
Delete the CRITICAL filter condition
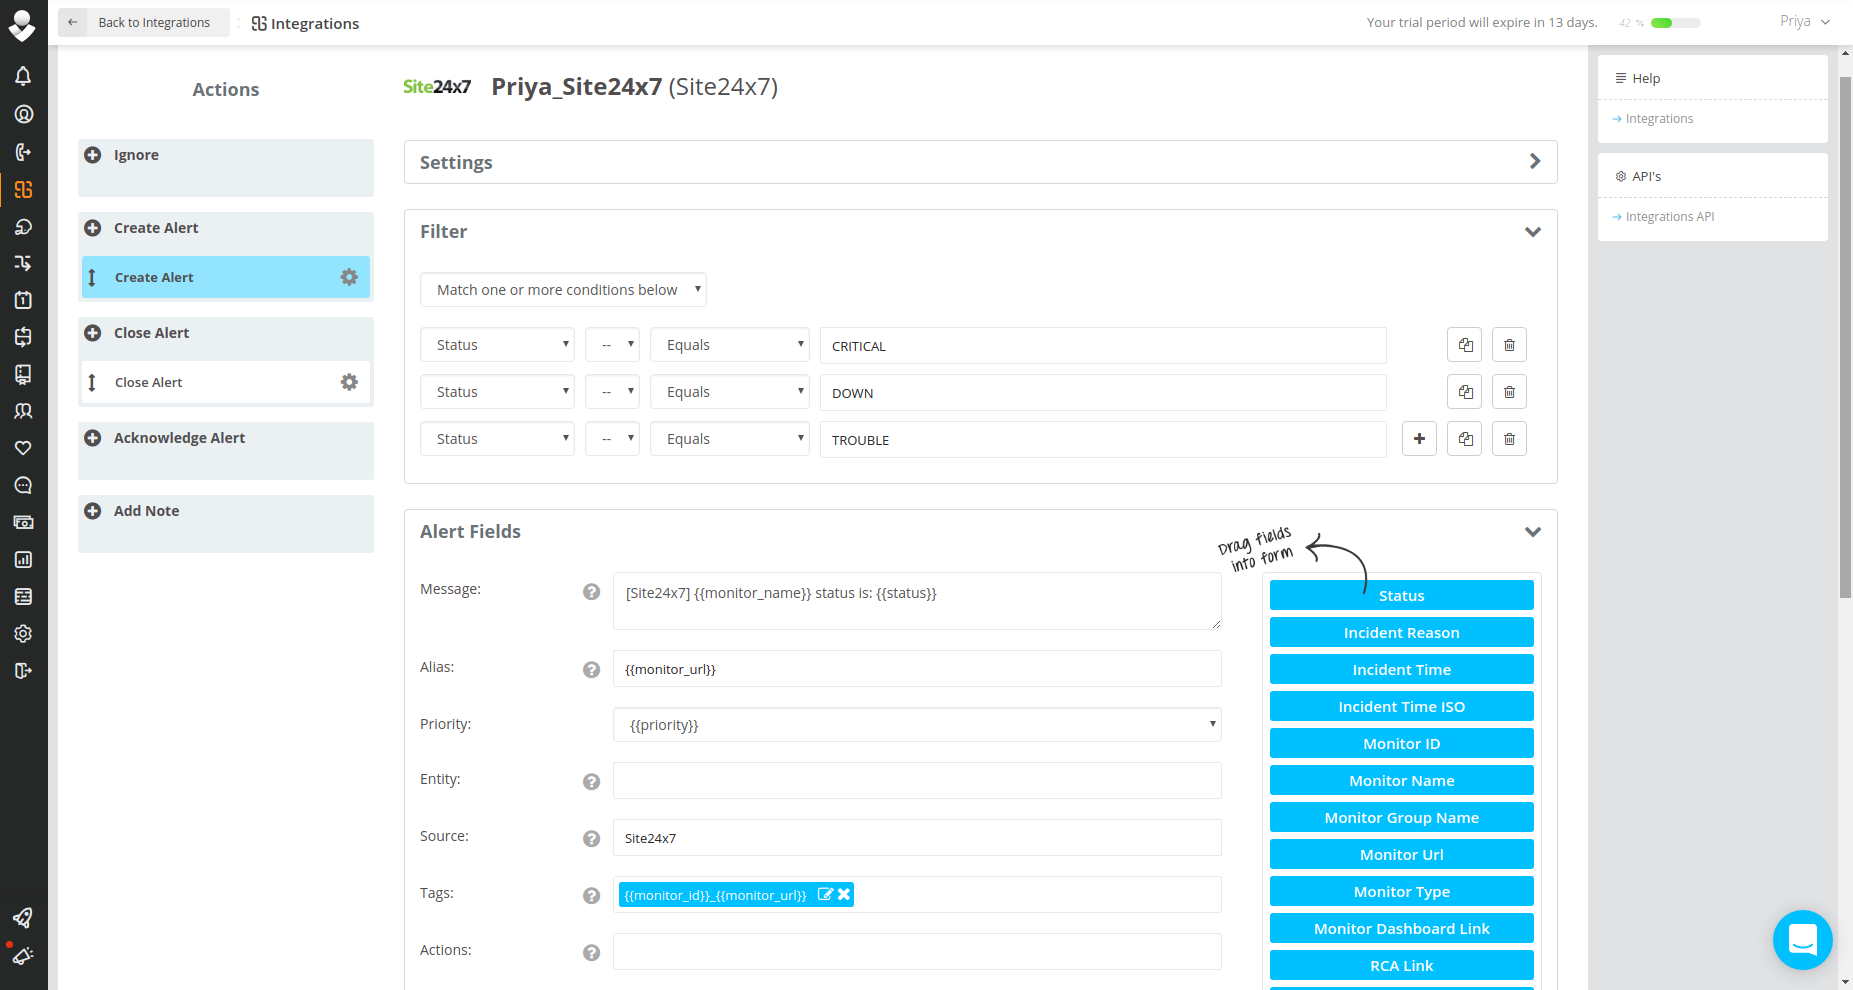1509,345
